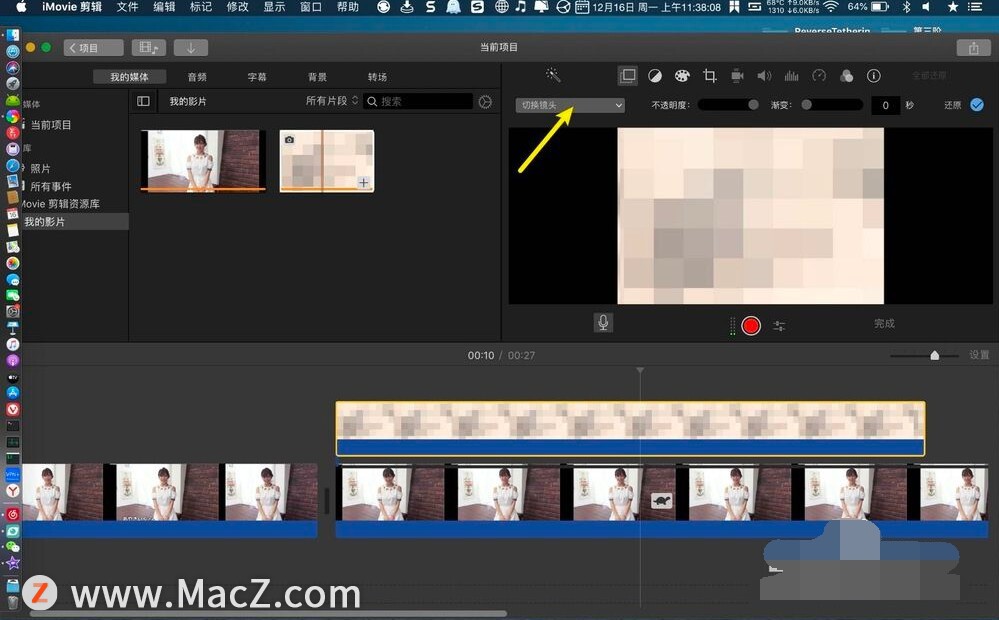Open the volume adjustment icon
999x620 pixels.
[x=764, y=76]
